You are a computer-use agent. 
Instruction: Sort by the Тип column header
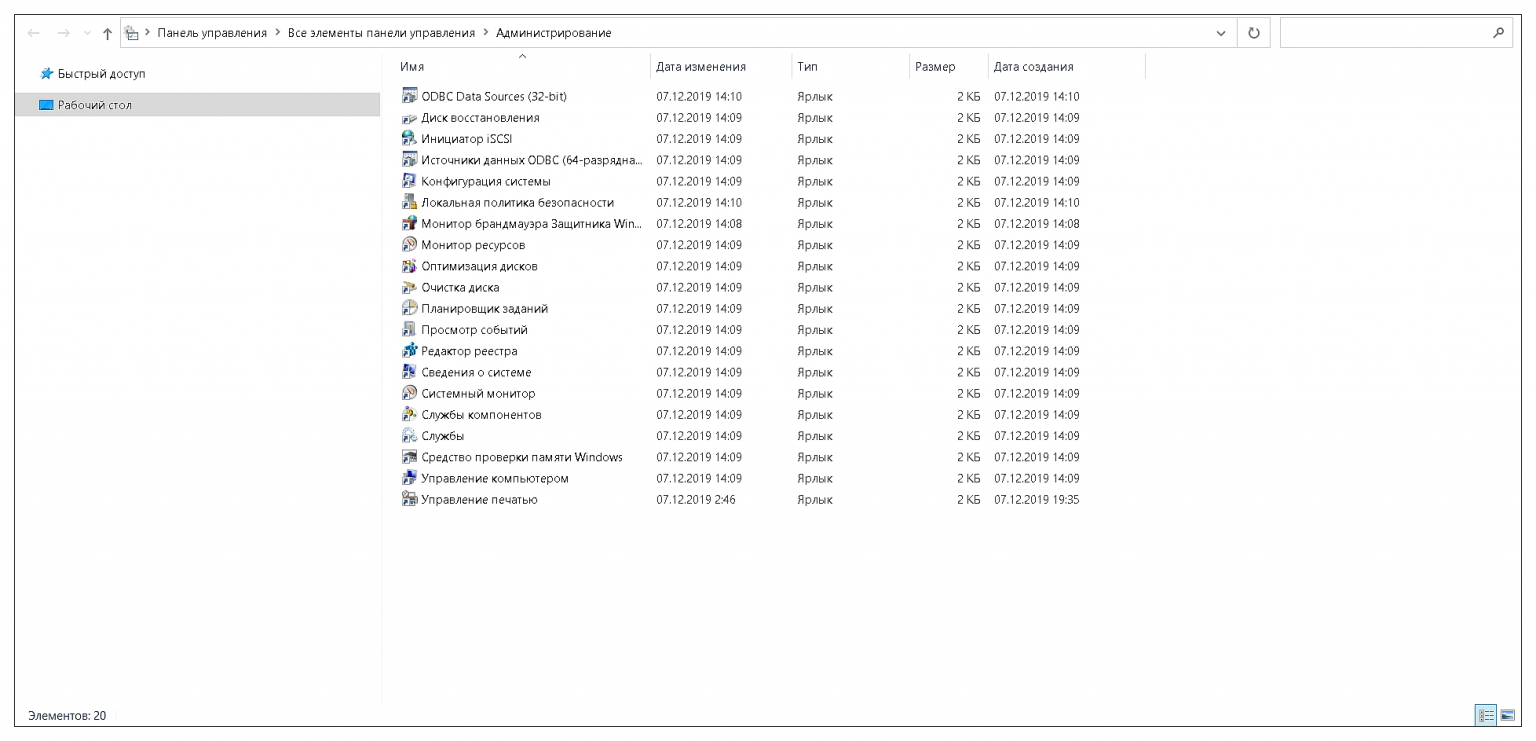[x=808, y=67]
